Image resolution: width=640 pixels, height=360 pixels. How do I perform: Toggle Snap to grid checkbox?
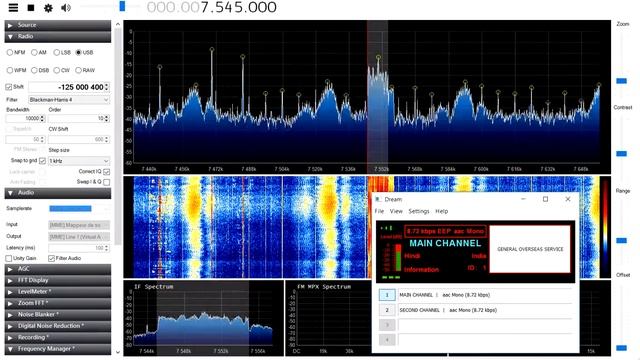pyautogui.click(x=42, y=161)
